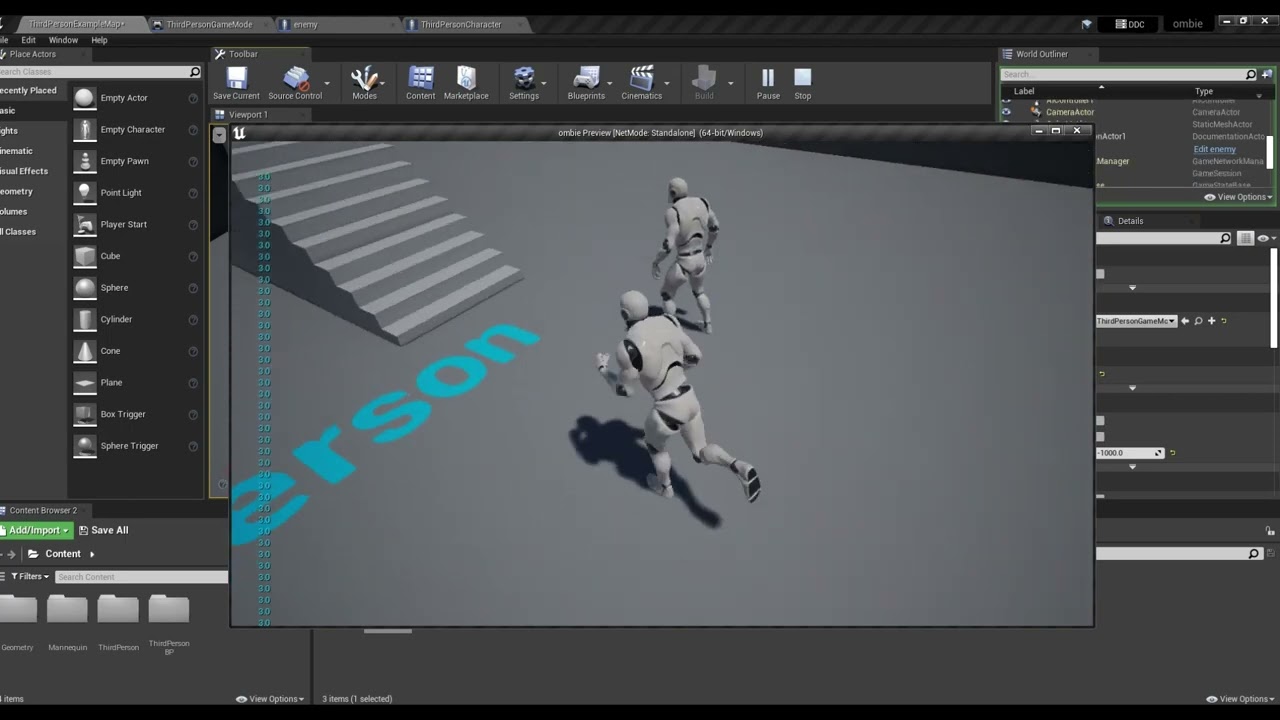Open the Settings toolbar icon
The width and height of the screenshot is (1280, 720).
(x=524, y=78)
